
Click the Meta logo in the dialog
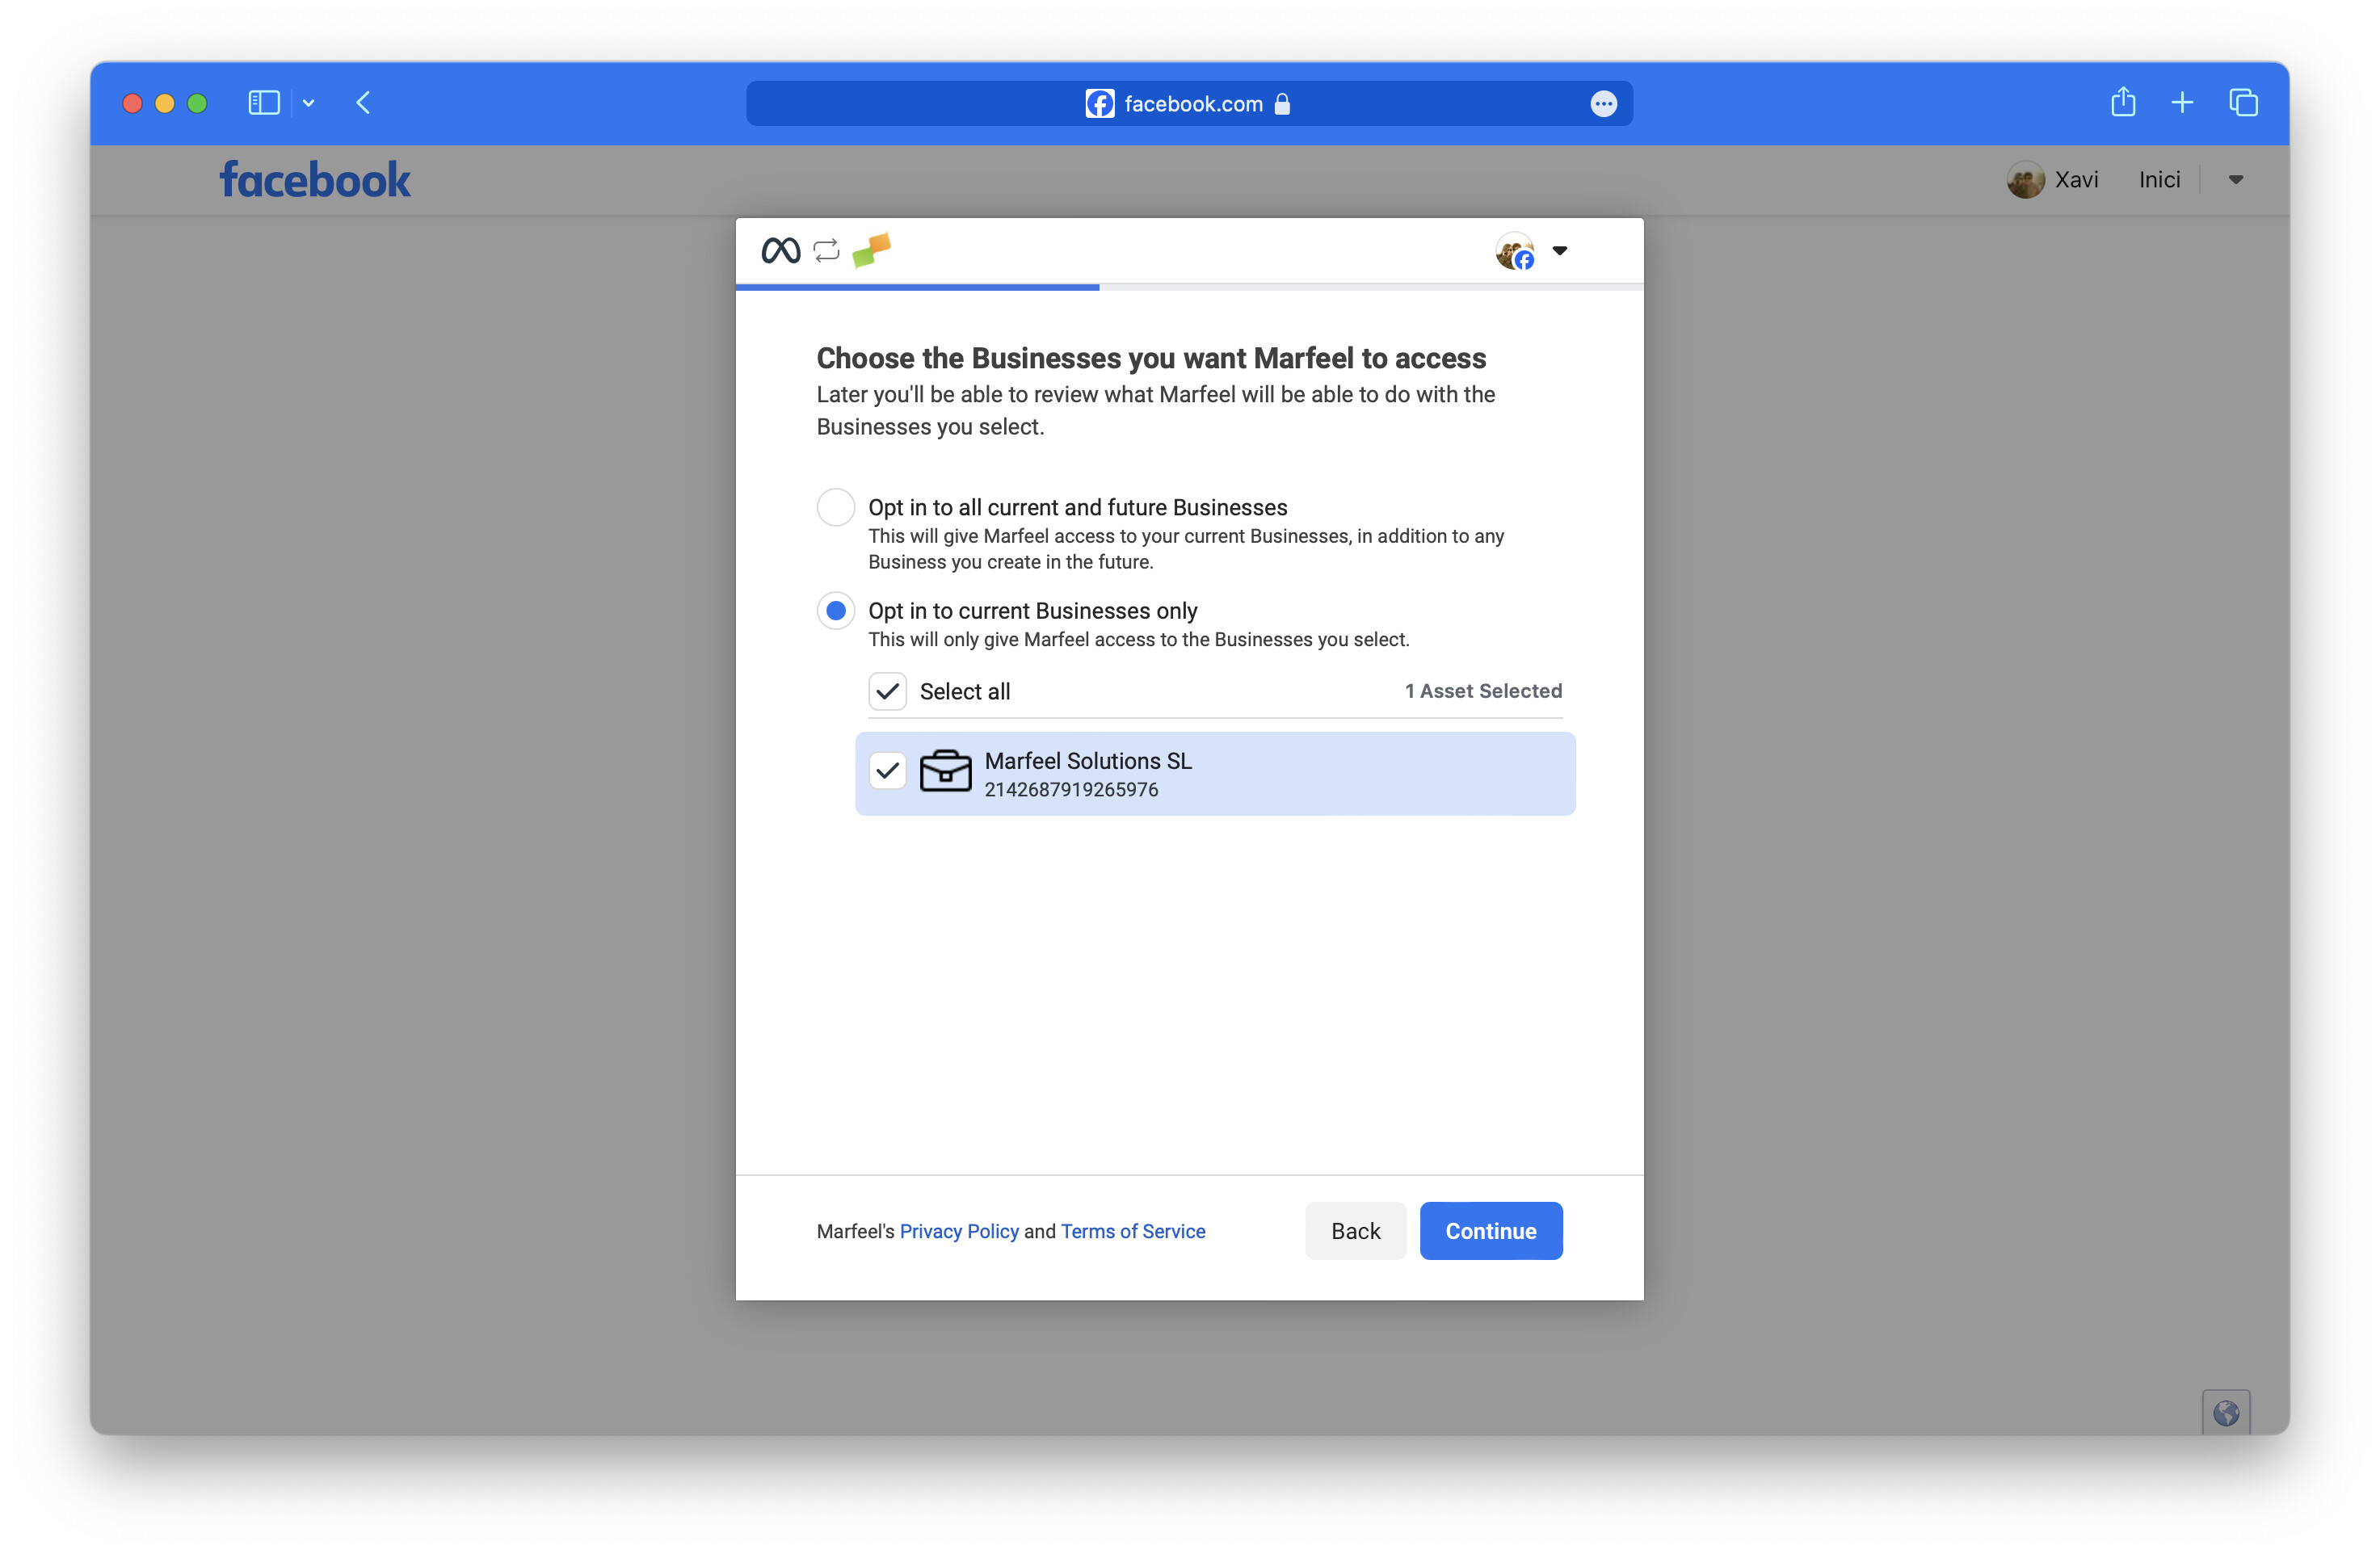(783, 250)
